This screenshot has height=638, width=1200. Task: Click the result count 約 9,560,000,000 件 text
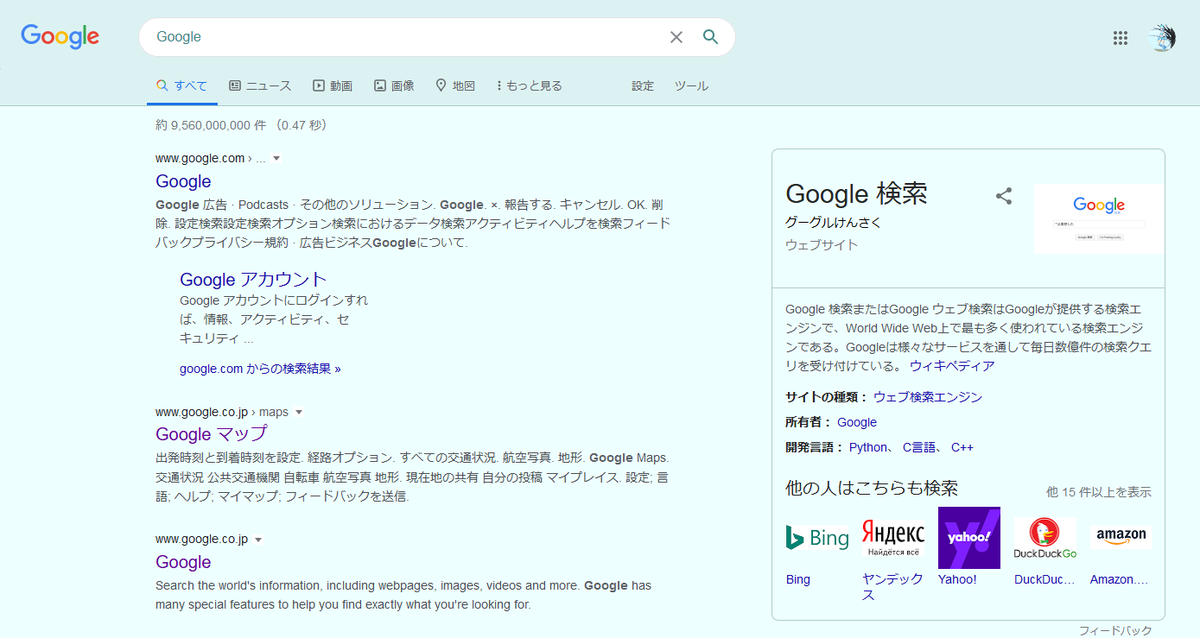click(x=210, y=126)
